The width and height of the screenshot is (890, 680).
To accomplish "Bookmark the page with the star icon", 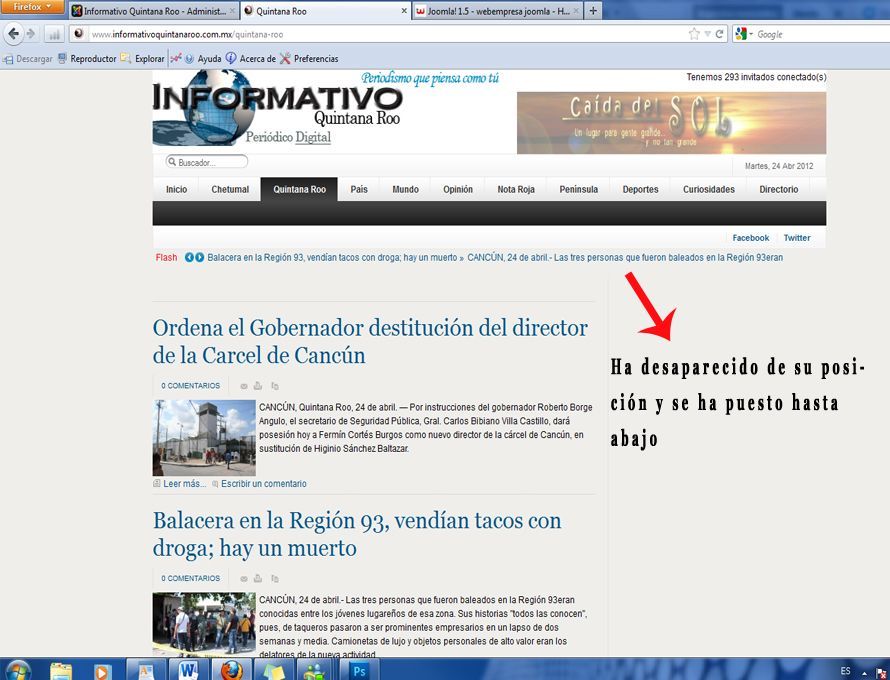I will pos(694,34).
